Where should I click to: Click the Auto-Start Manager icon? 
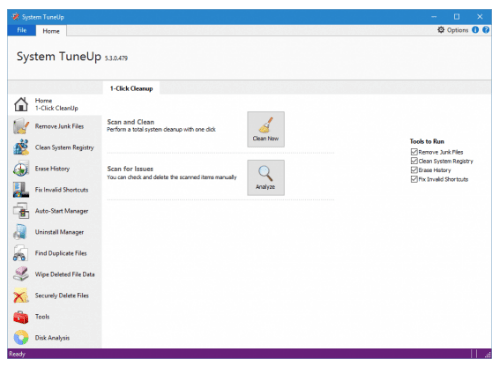click(x=21, y=211)
